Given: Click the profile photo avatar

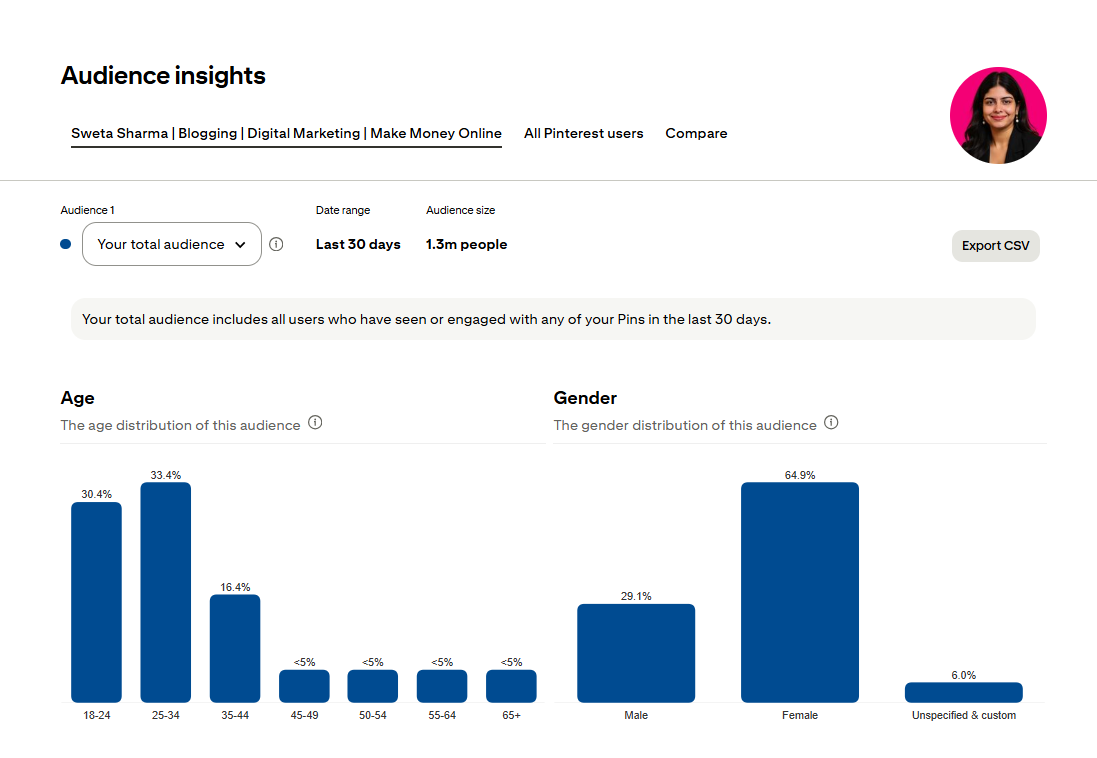Looking at the screenshot, I should [998, 115].
